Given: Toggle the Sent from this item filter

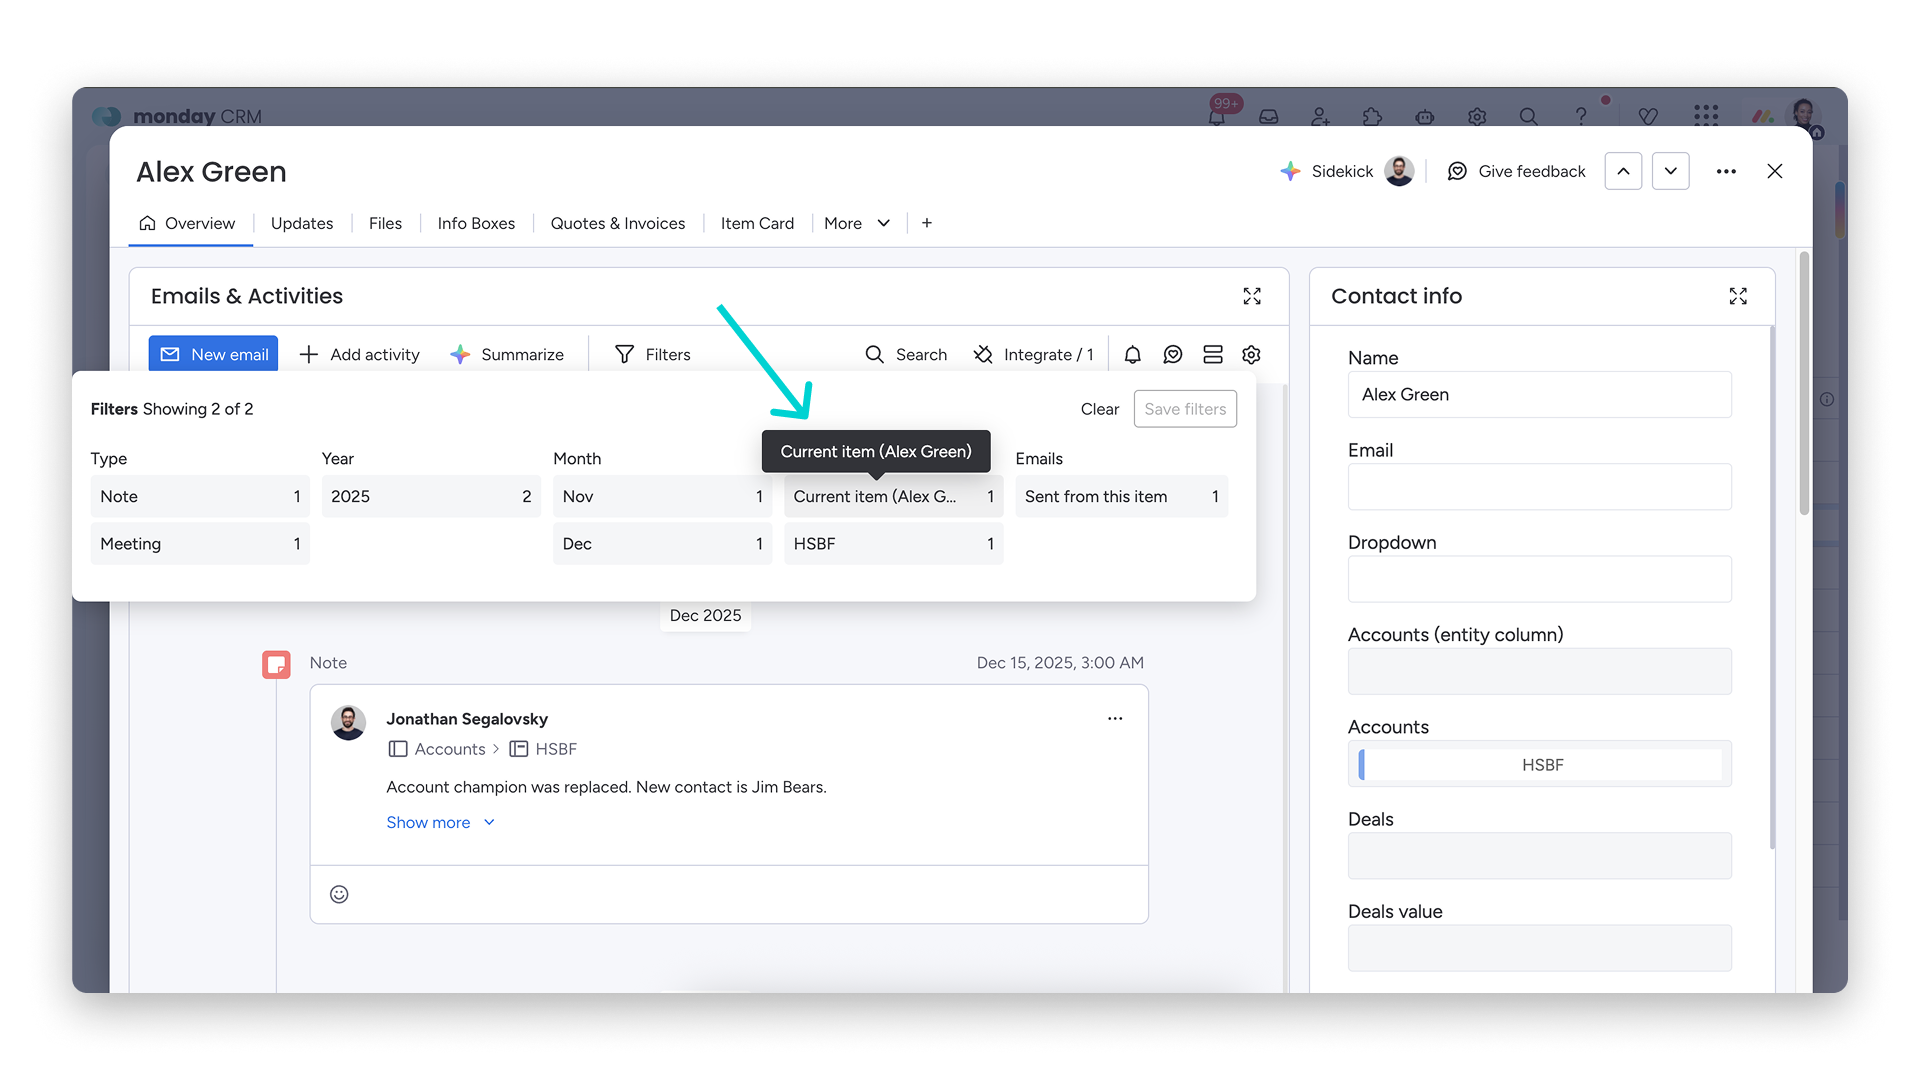Looking at the screenshot, I should click(x=1121, y=496).
